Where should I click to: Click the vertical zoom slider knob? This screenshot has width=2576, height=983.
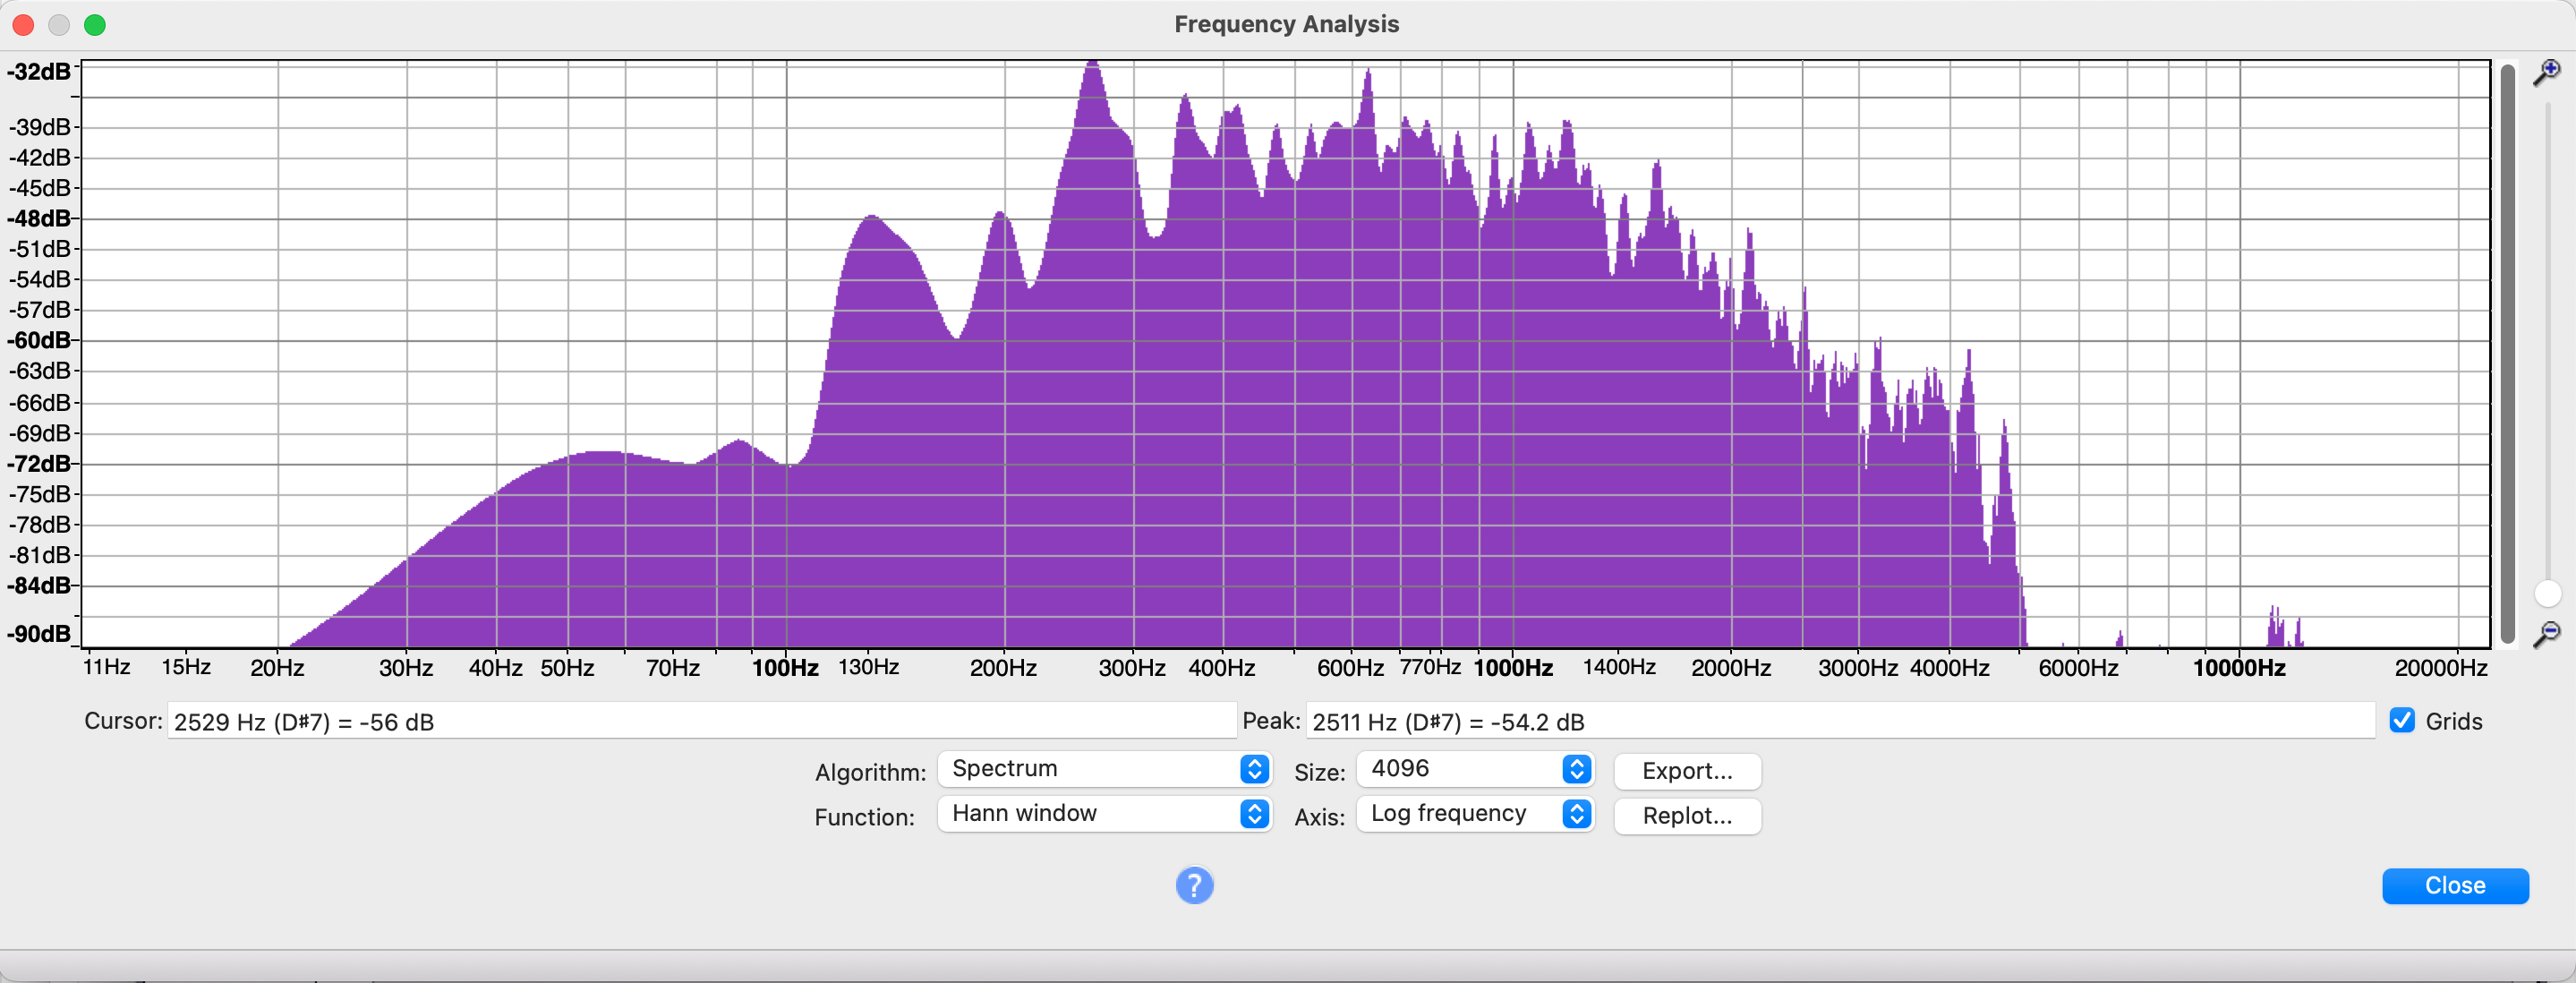(x=2547, y=593)
